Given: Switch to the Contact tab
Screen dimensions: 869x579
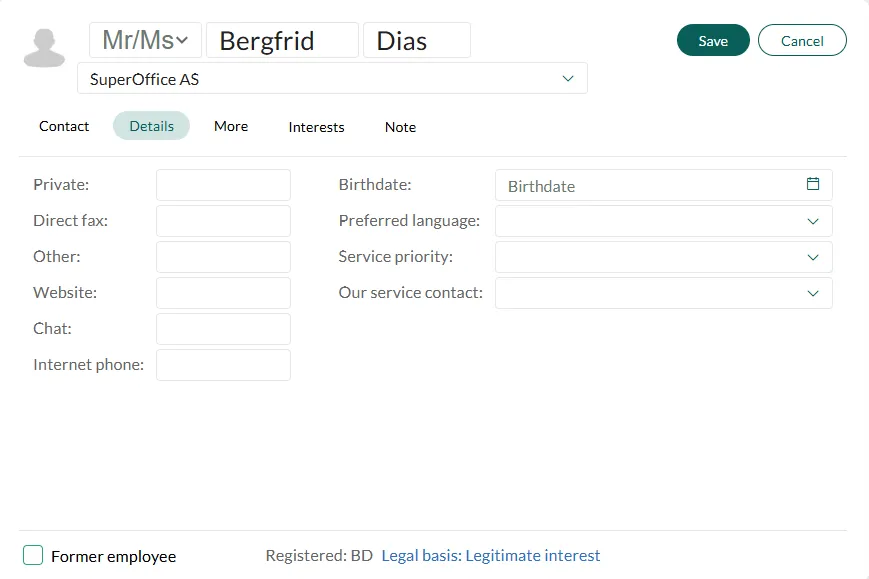Looking at the screenshot, I should (64, 126).
